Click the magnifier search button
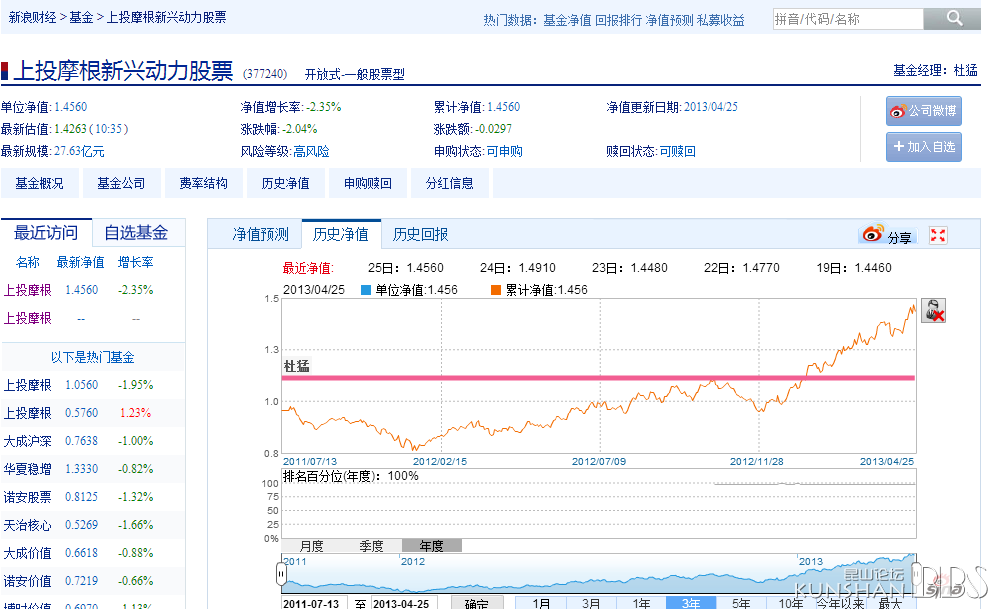Viewport: 996px width, 609px height. [952, 18]
